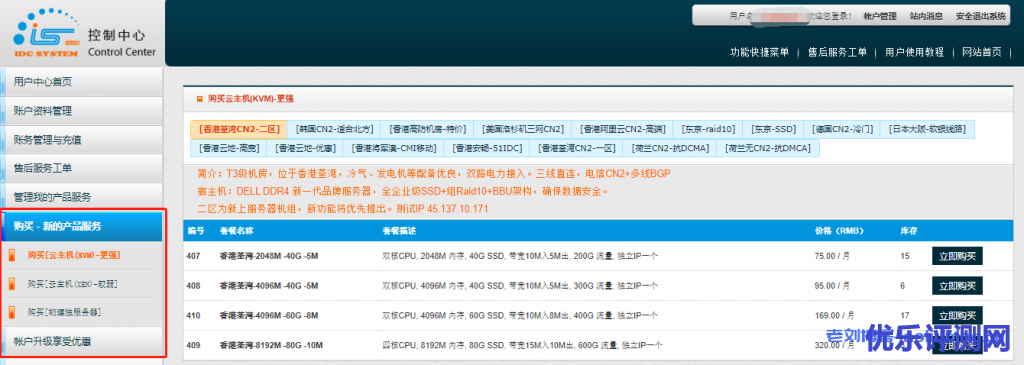
Task: Switch to the 德国CN2-冷门 tab
Action: click(841, 129)
